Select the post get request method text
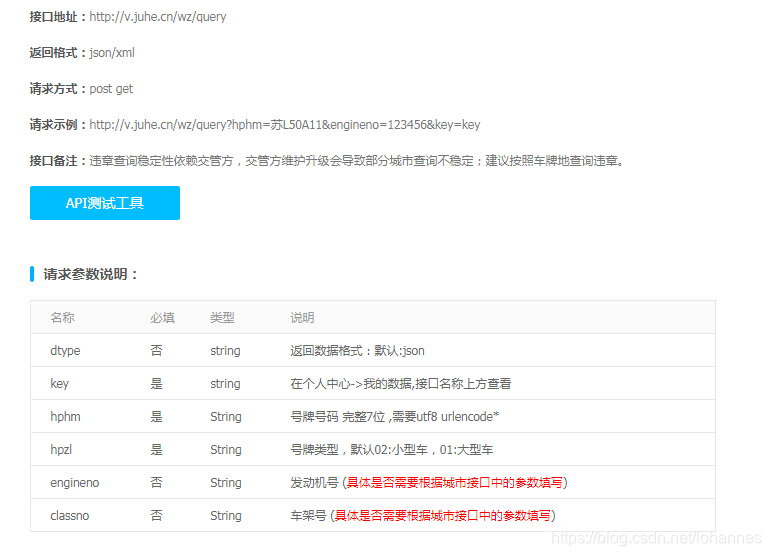 (x=111, y=89)
